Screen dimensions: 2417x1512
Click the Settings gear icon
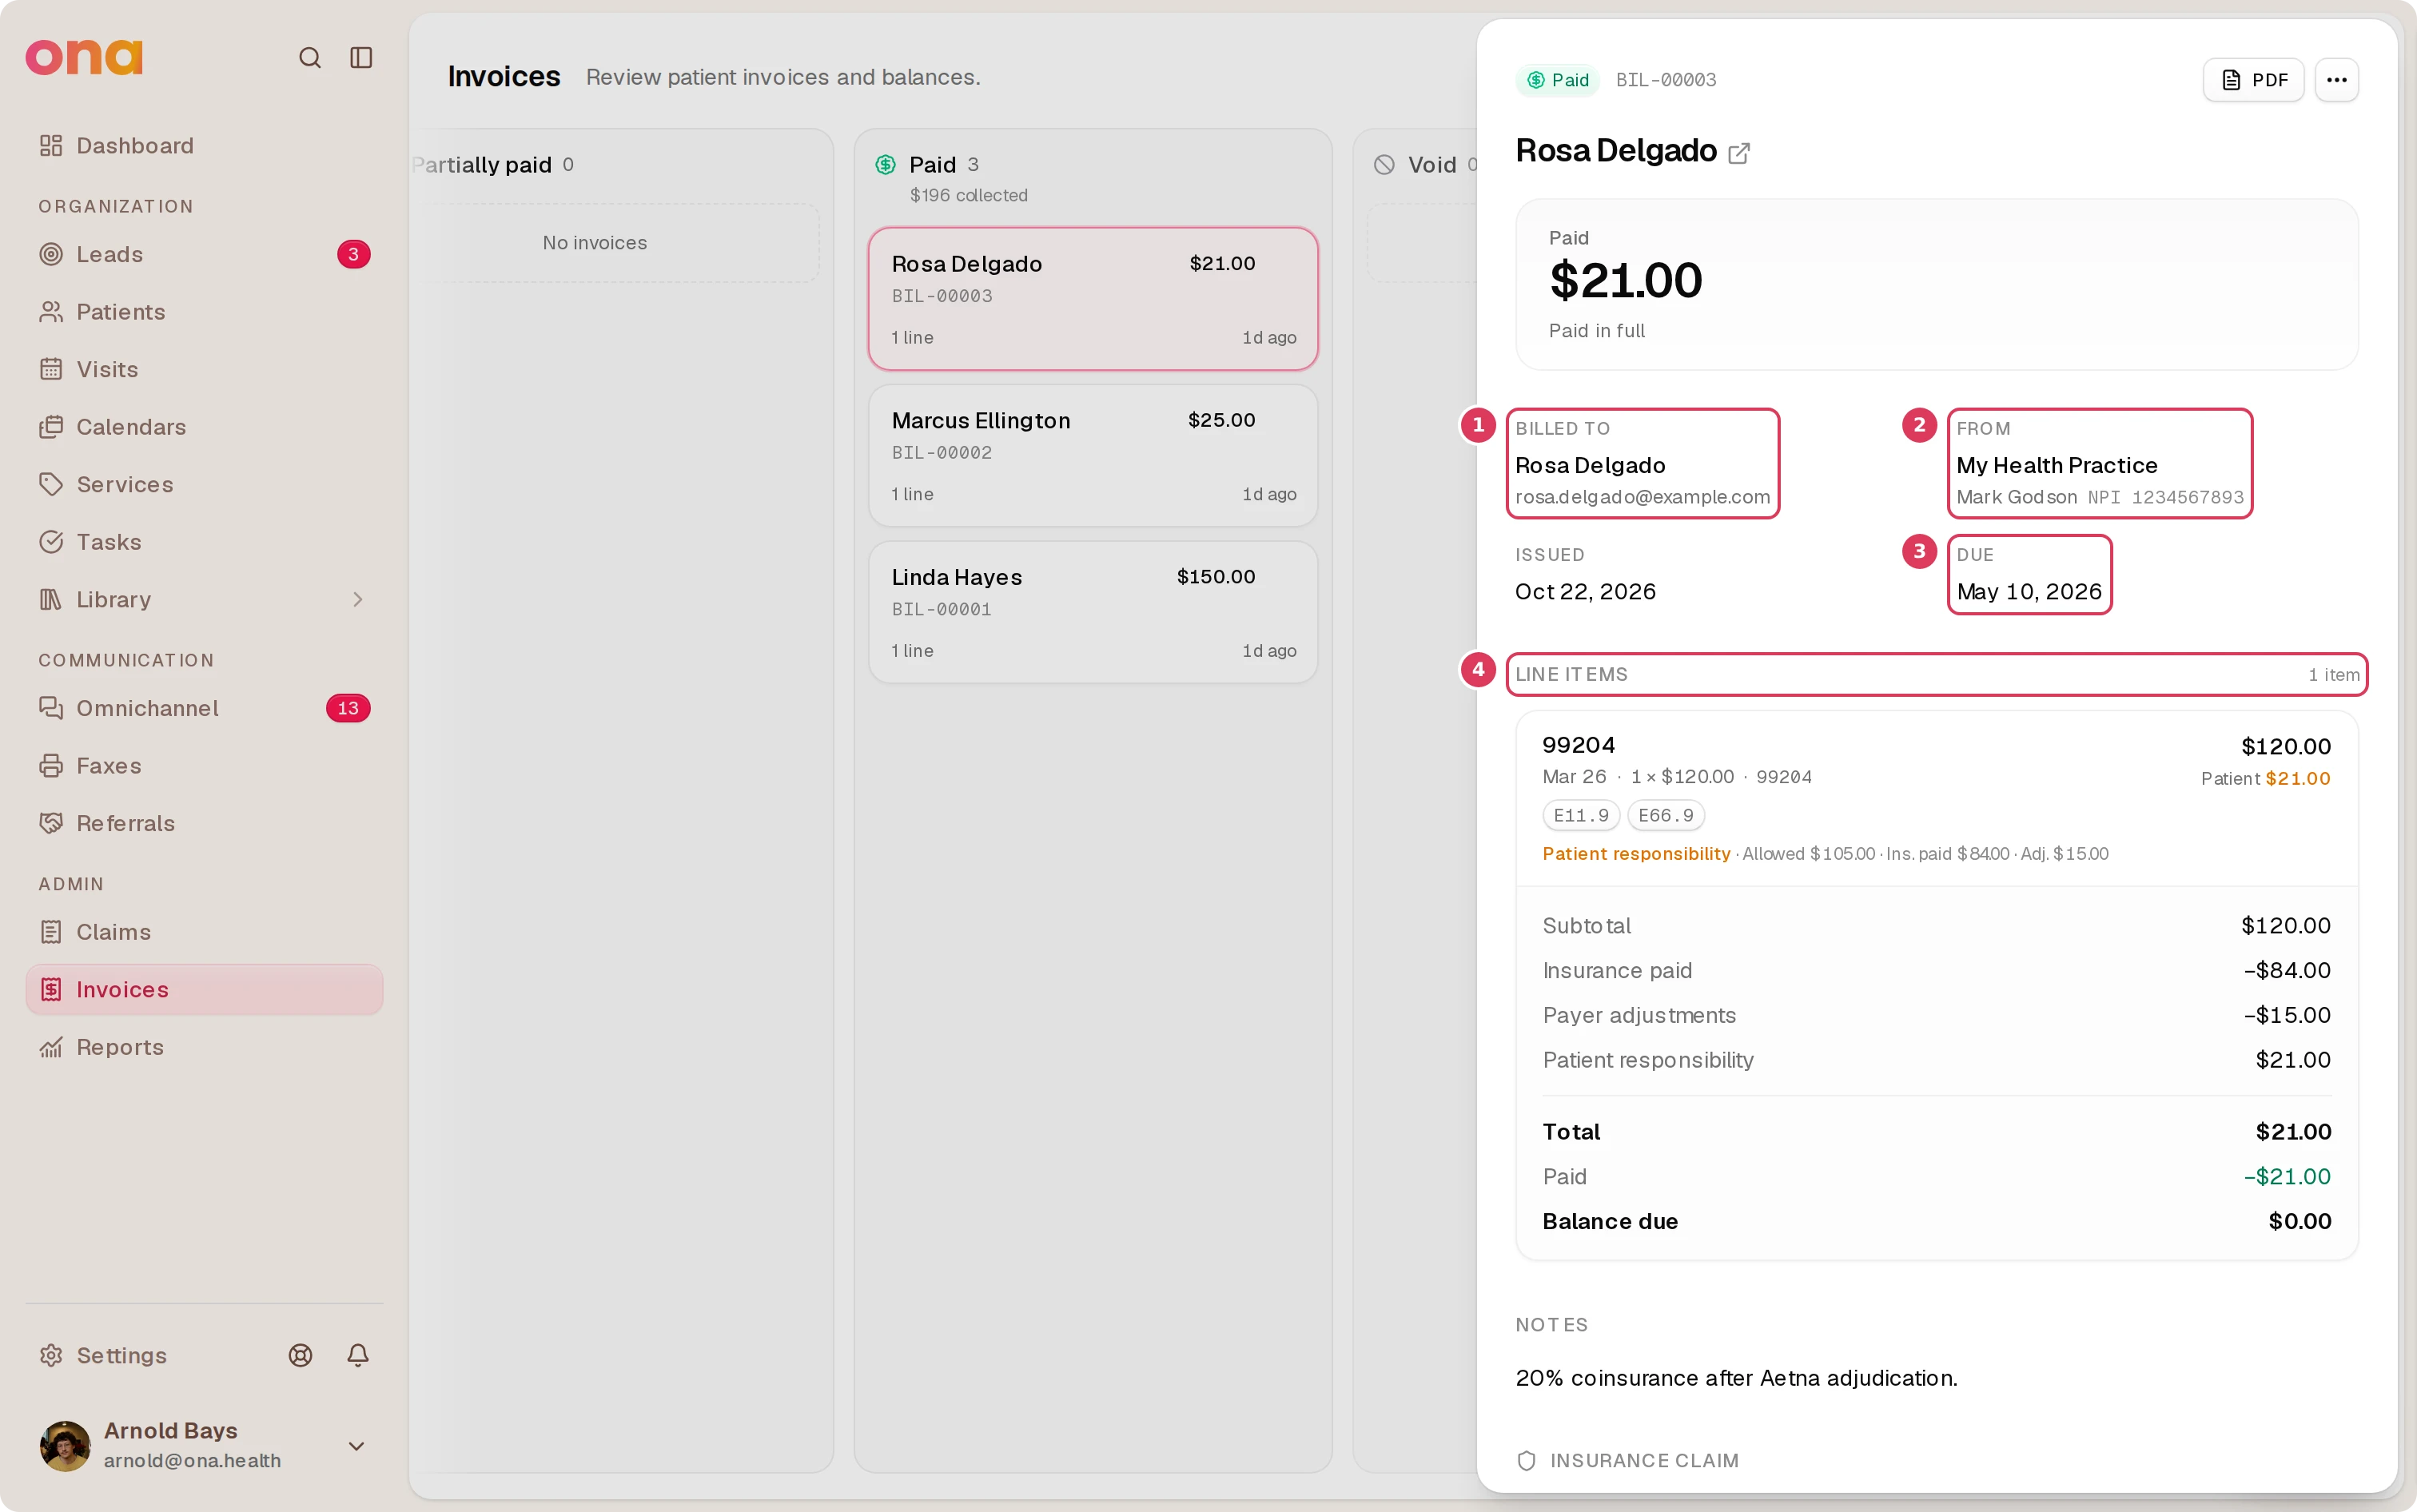tap(51, 1355)
